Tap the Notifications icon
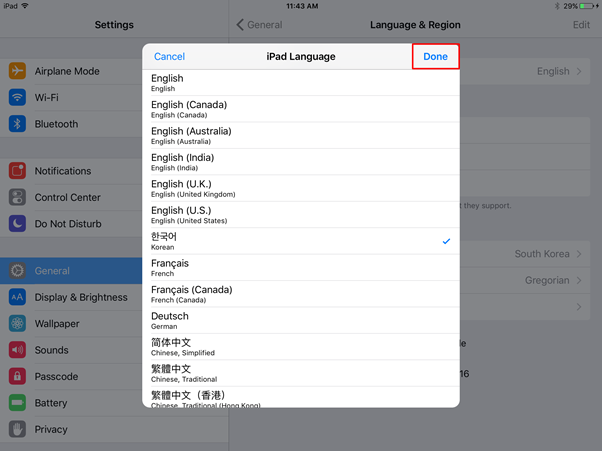602x451 pixels. (x=17, y=171)
